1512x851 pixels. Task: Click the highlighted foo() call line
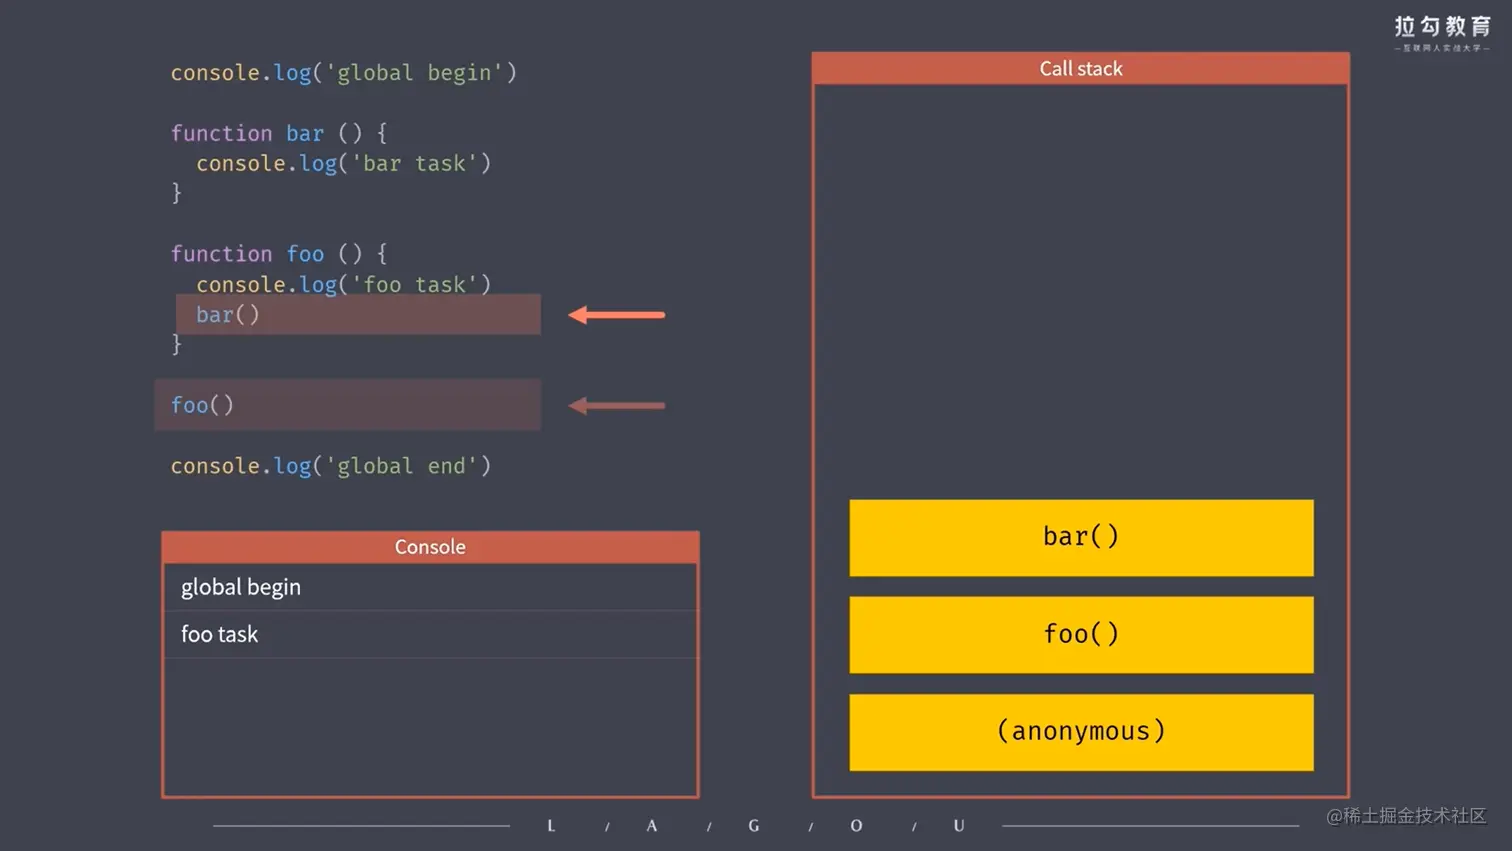tap(347, 405)
